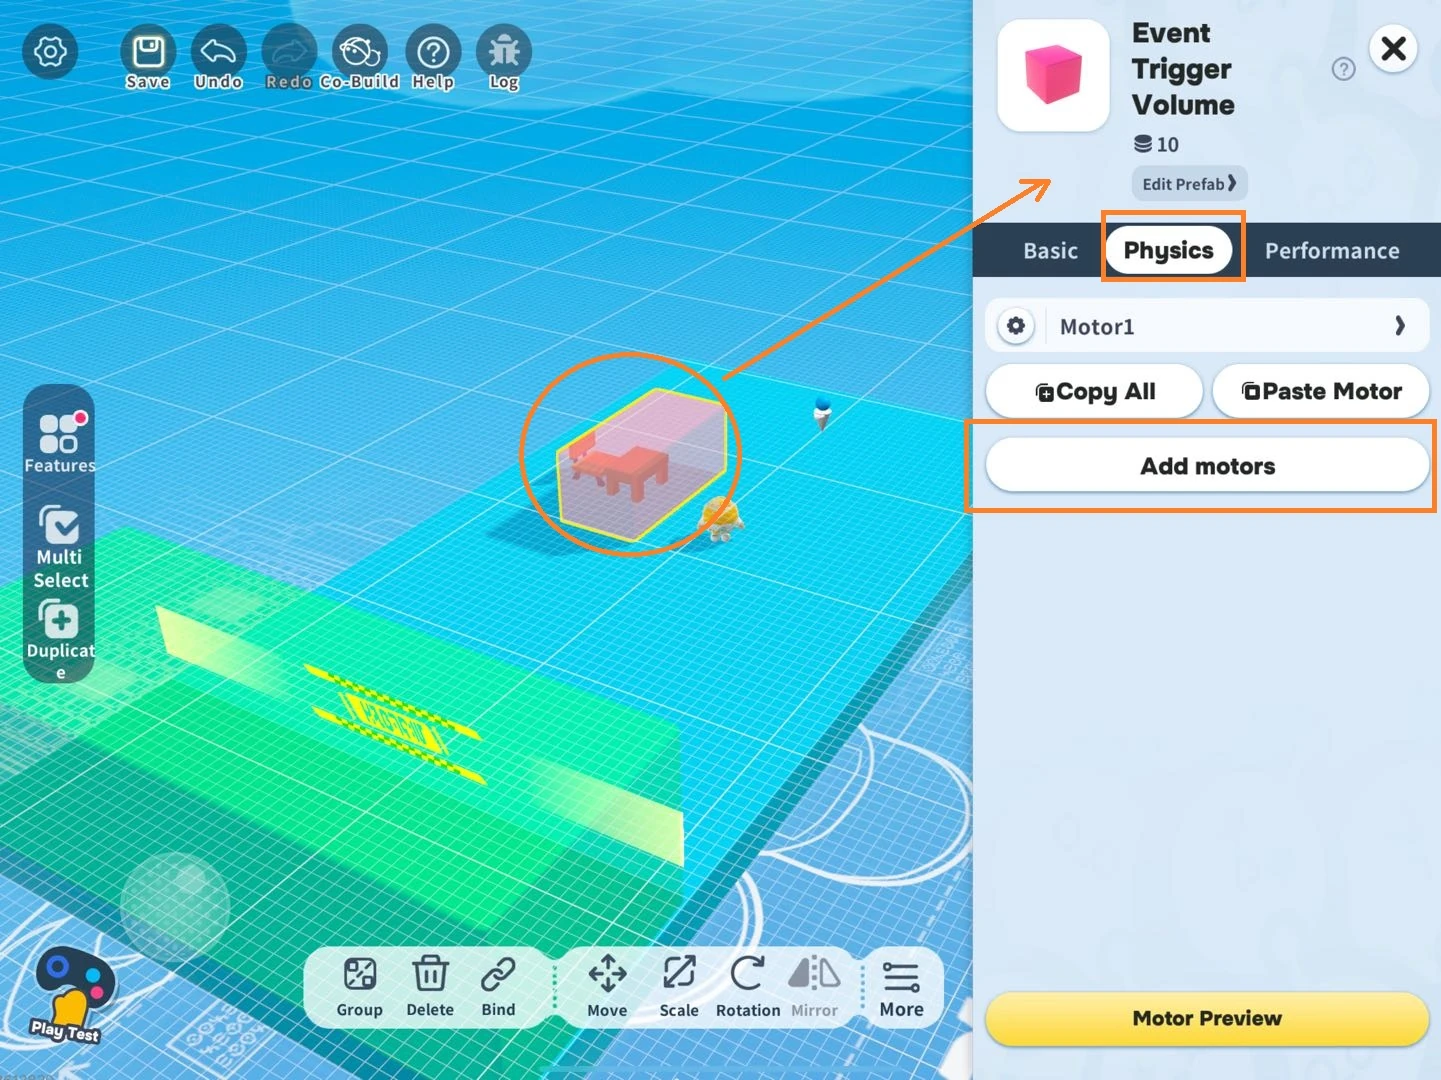Duplicate the selected object
The height and width of the screenshot is (1080, 1441).
point(60,638)
